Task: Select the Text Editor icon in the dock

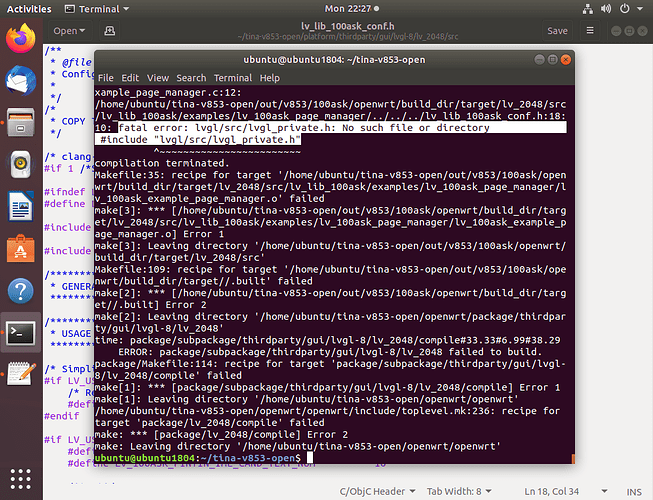Action: 20,373
